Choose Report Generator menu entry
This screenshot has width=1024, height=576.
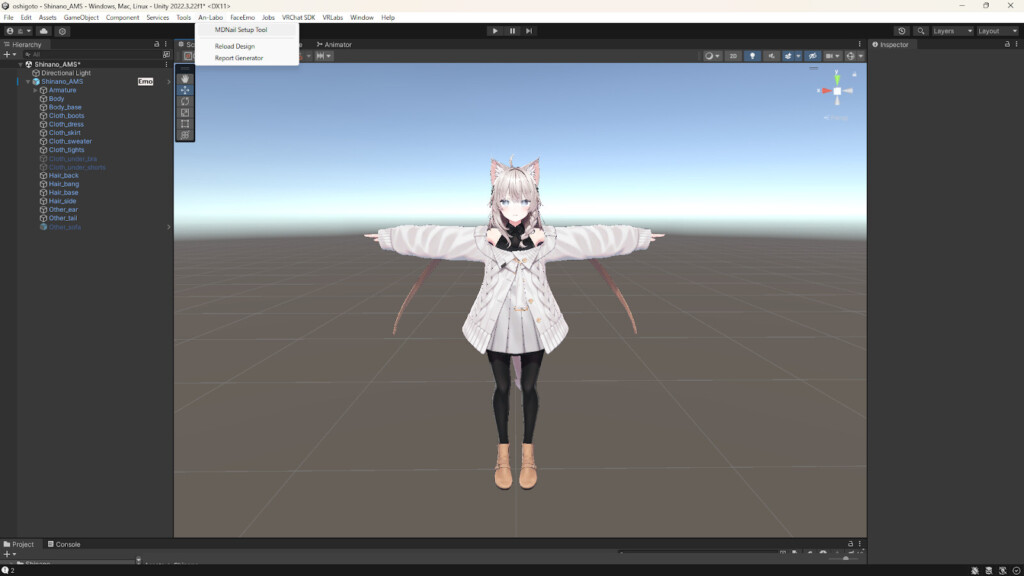tap(239, 58)
